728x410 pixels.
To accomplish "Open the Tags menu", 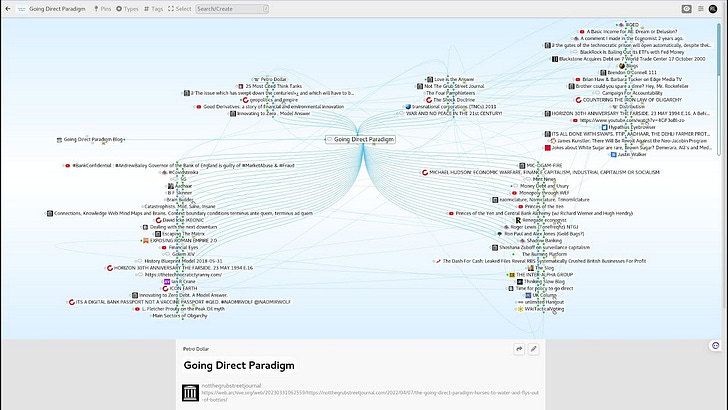I will click(153, 9).
